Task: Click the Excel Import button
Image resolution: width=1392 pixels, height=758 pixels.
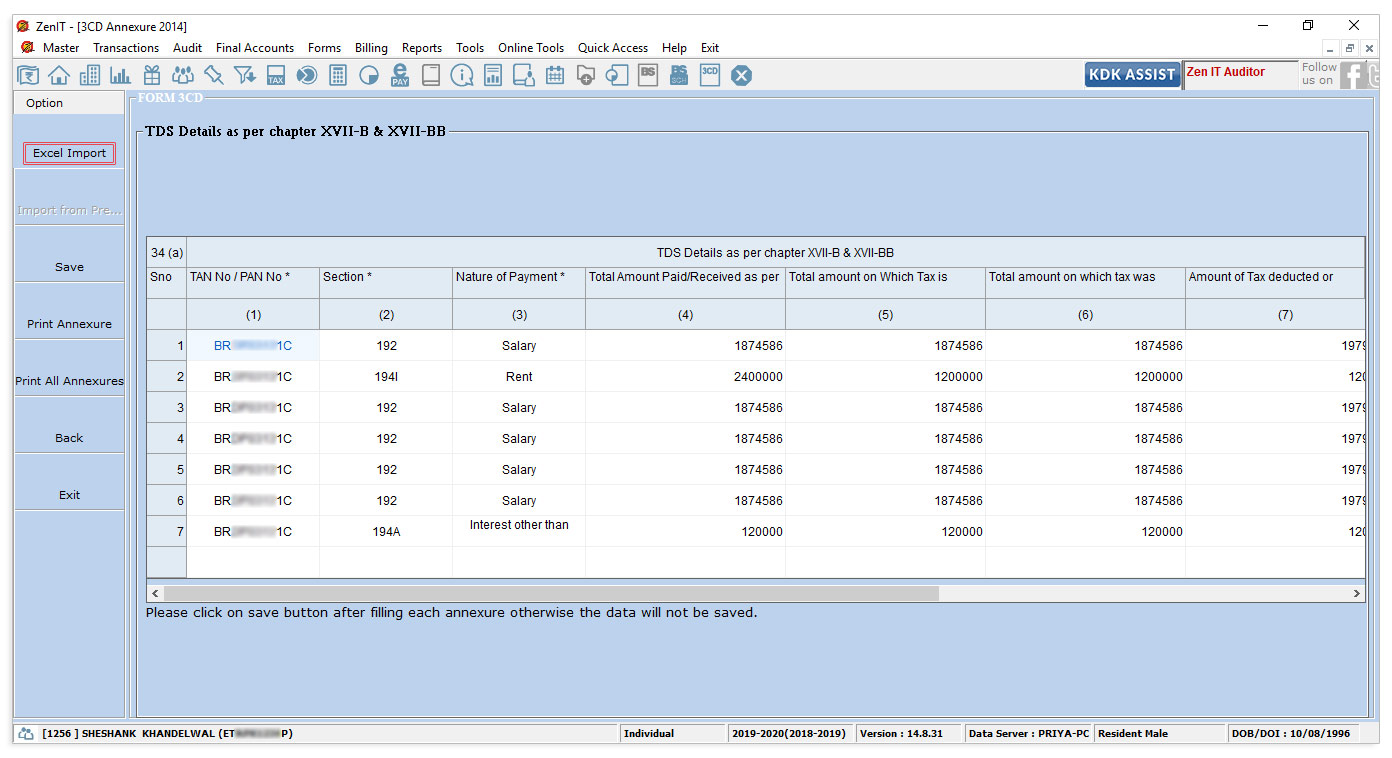Action: click(70, 153)
